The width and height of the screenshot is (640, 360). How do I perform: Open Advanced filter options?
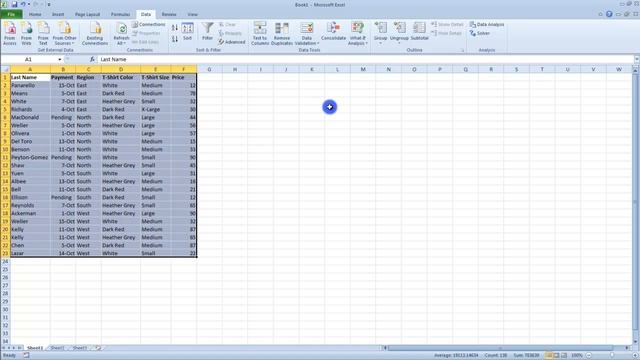(232, 42)
